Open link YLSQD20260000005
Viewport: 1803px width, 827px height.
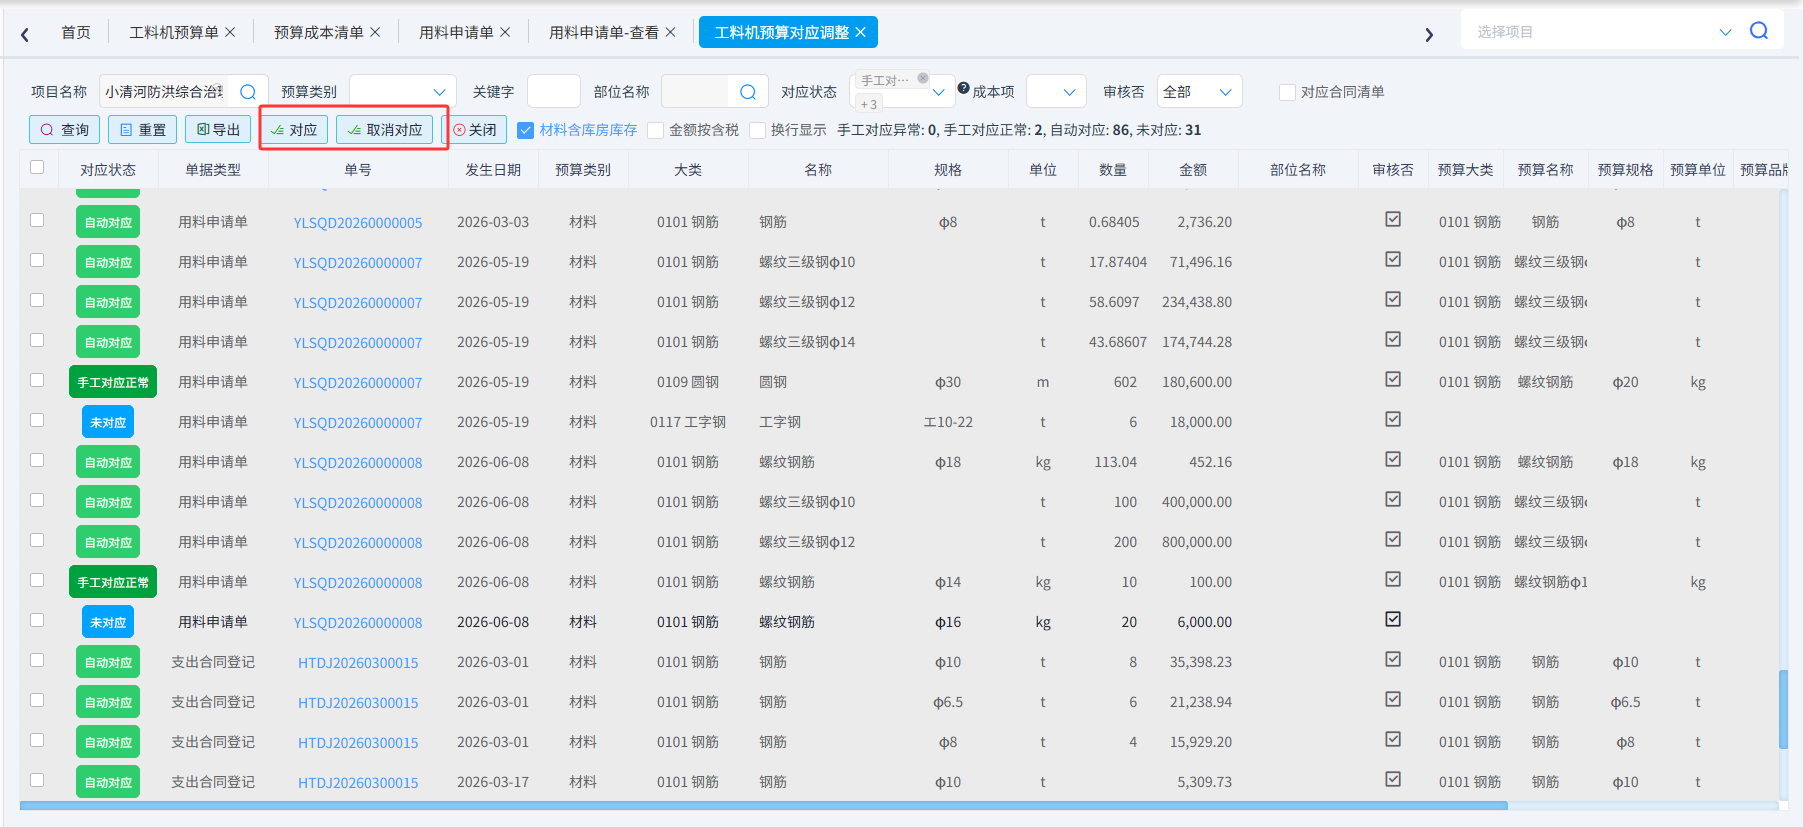(358, 223)
